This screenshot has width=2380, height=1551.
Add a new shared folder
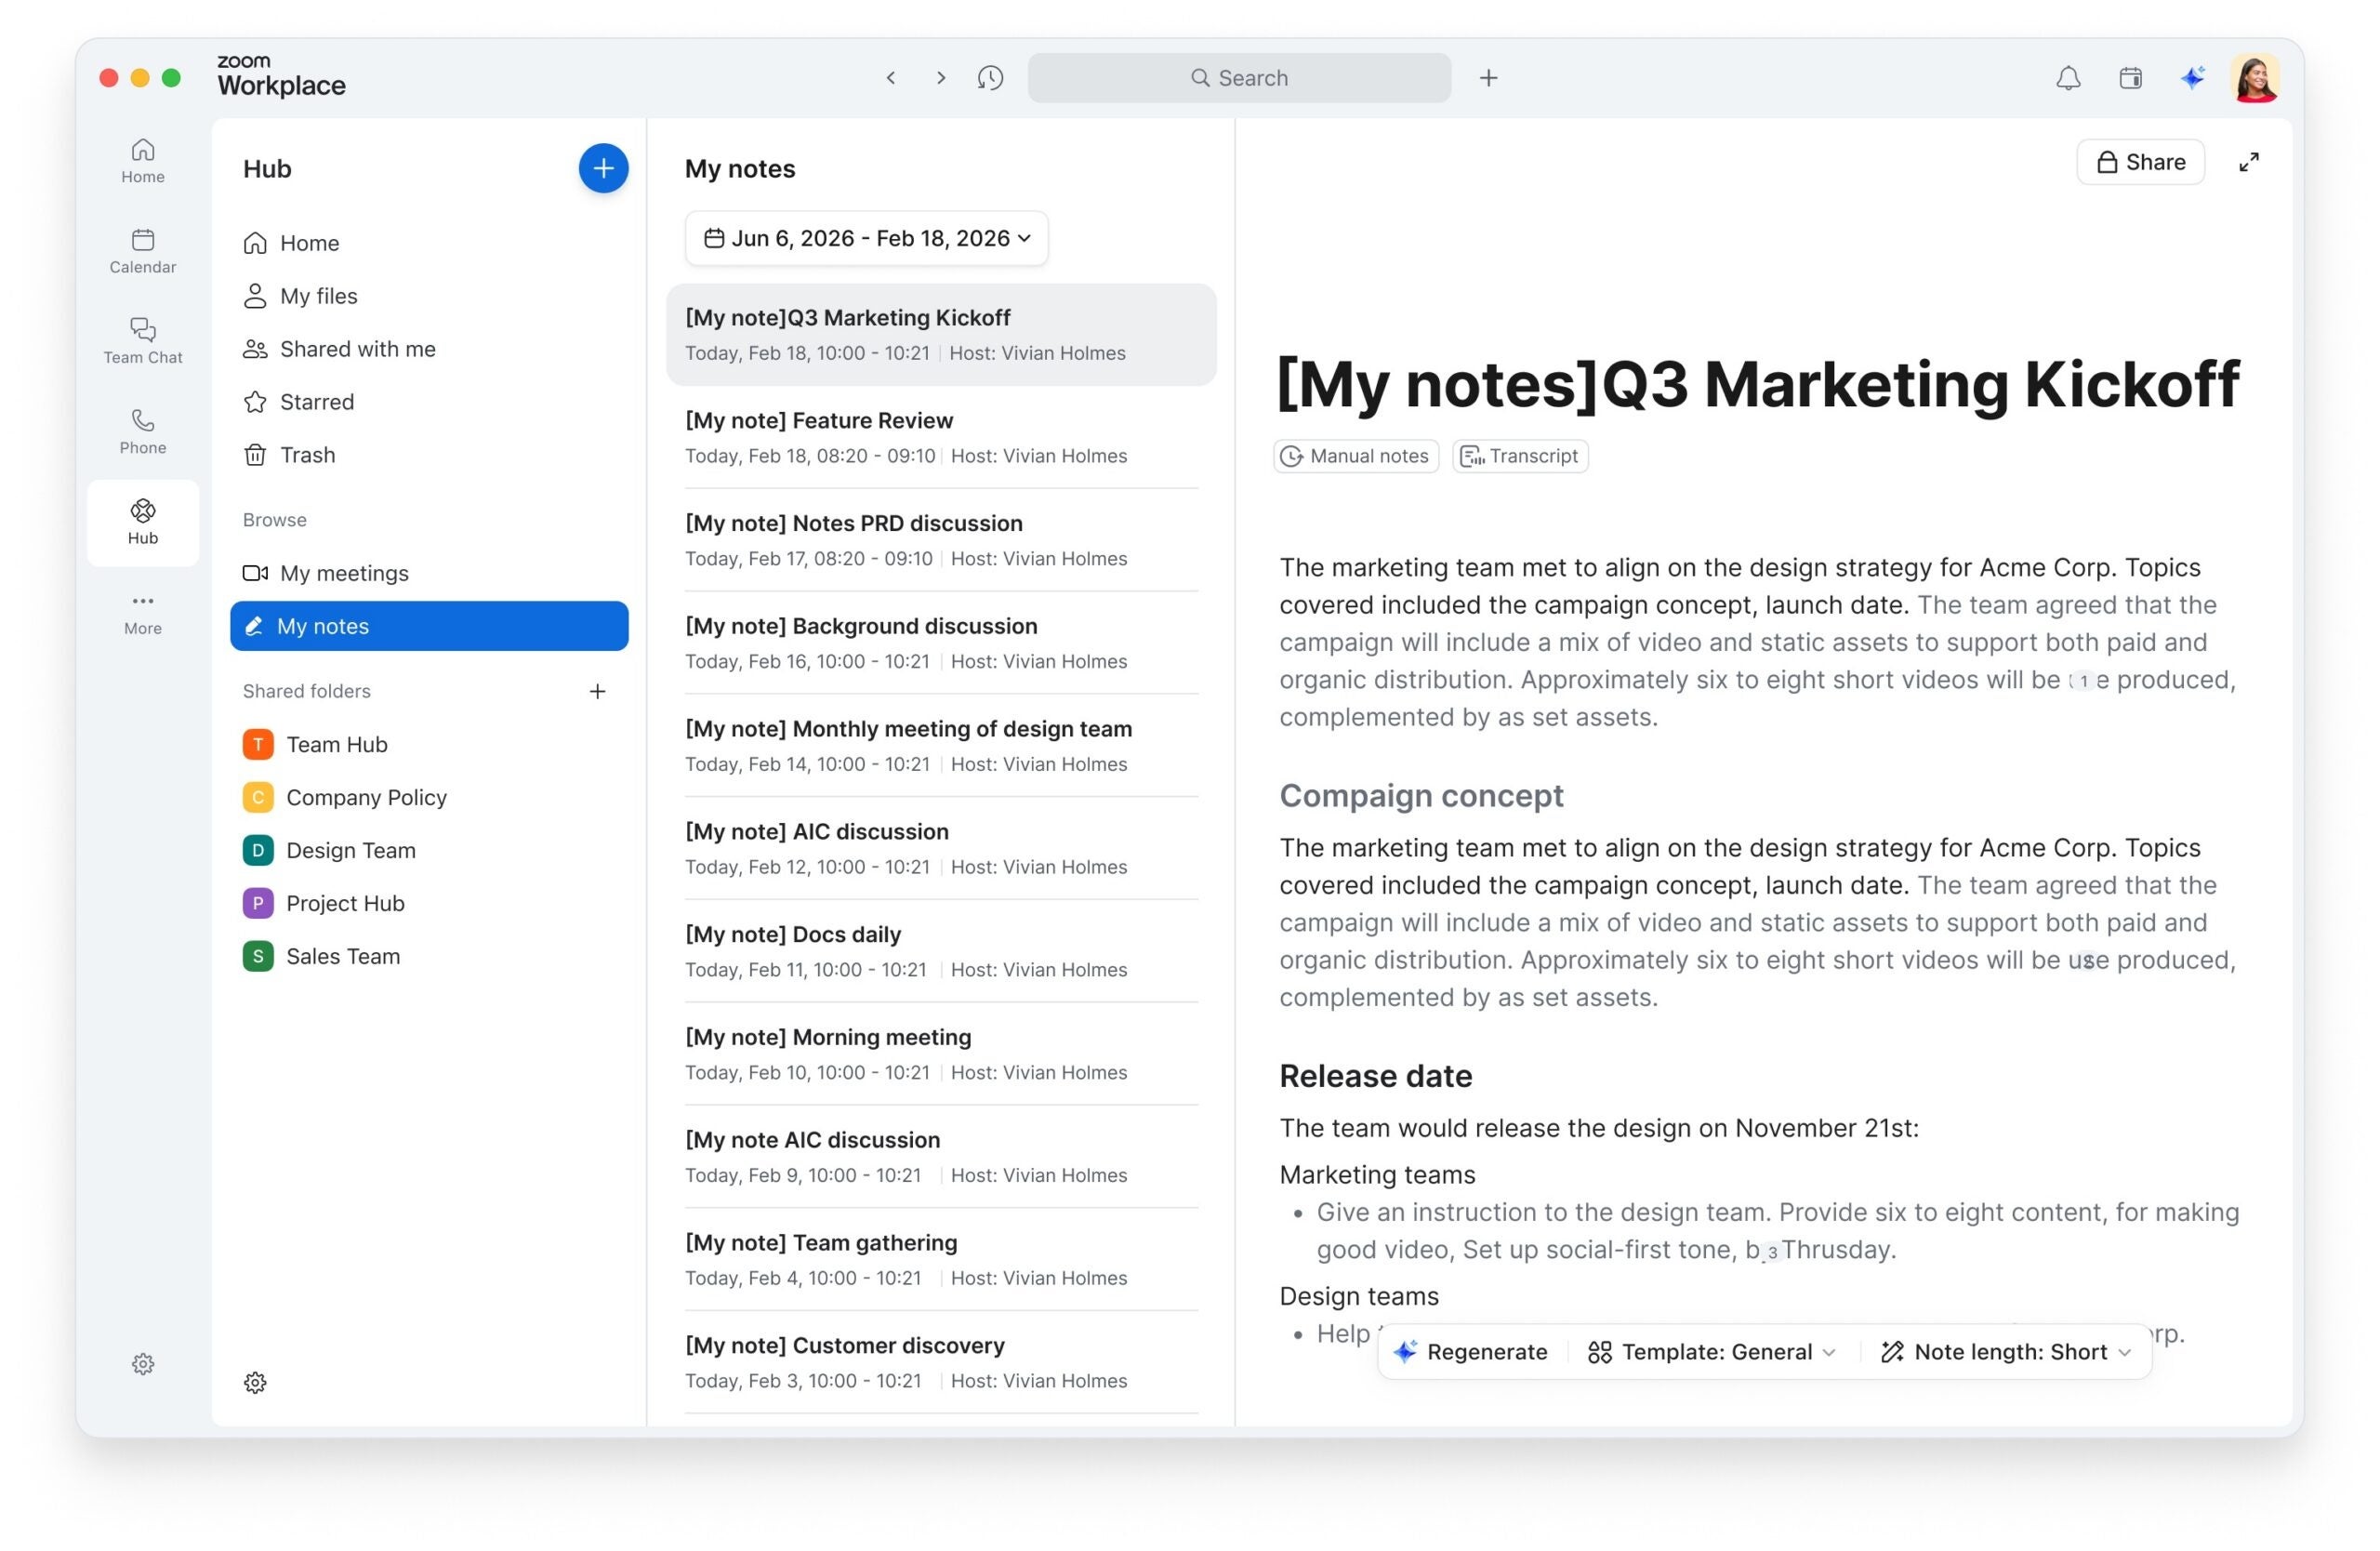597,691
